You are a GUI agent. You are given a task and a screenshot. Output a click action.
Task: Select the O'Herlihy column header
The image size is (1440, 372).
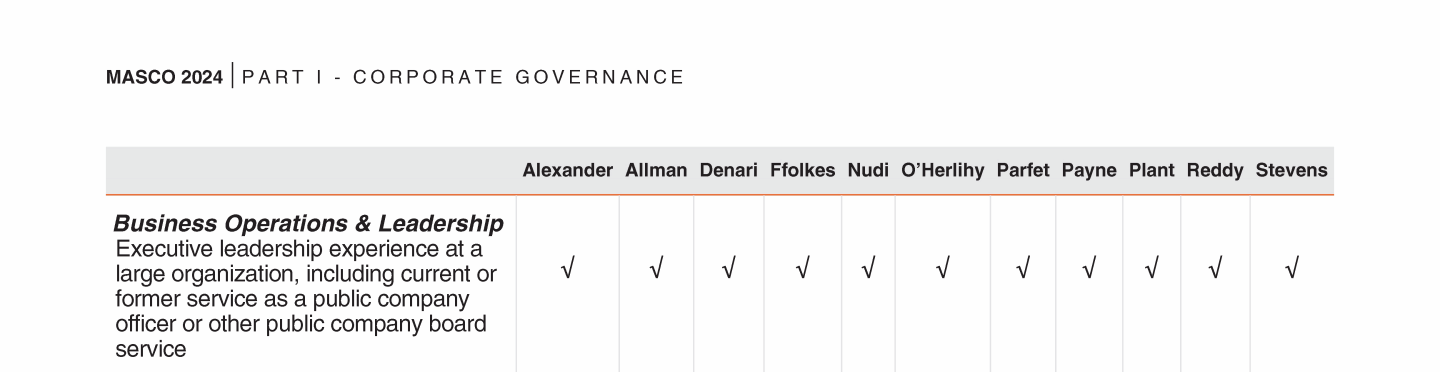(x=943, y=171)
